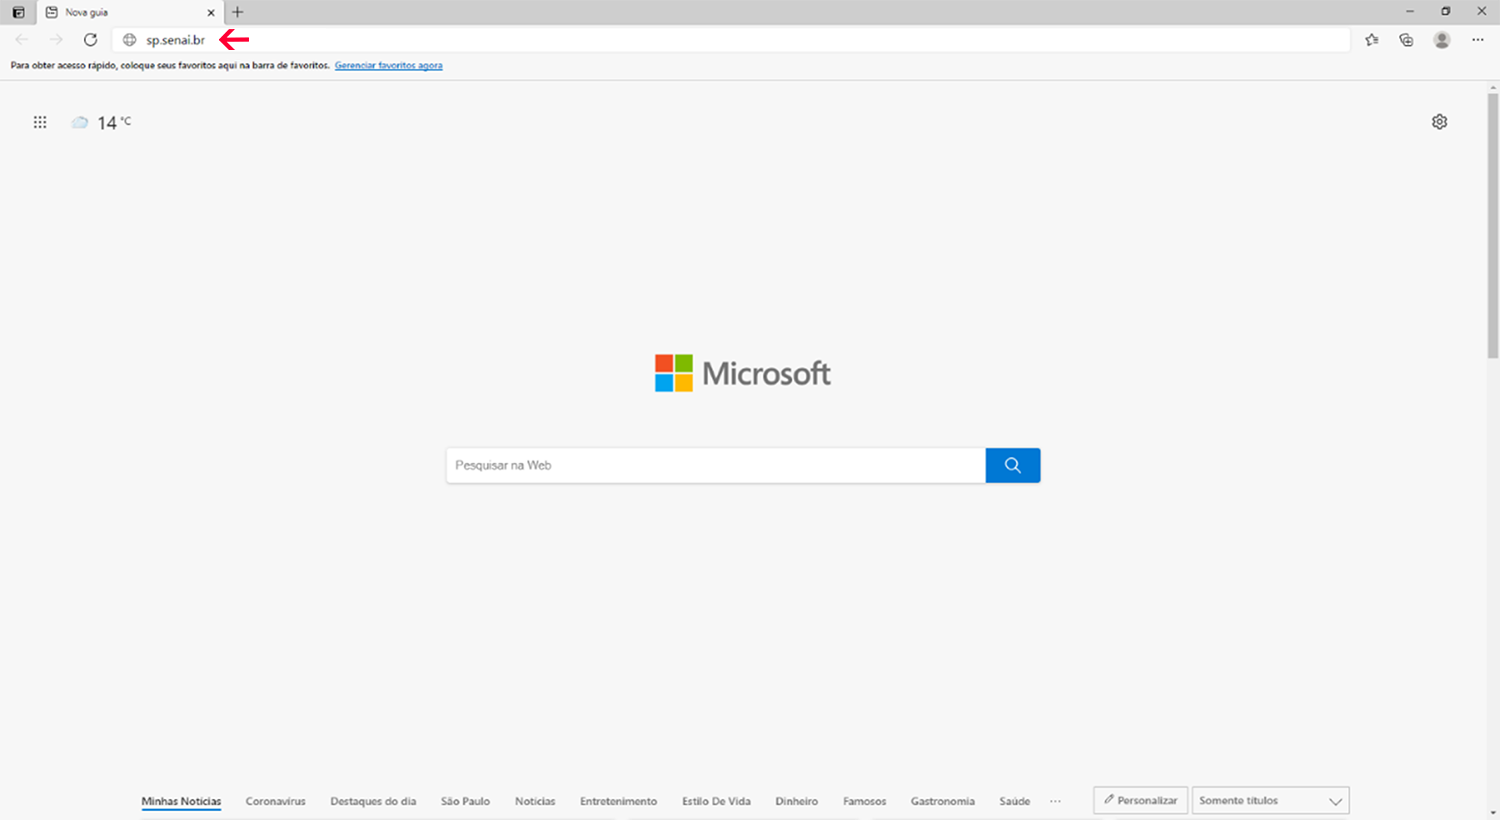Click the Pesquisar na Web search field
The height and width of the screenshot is (820, 1500).
click(x=716, y=465)
